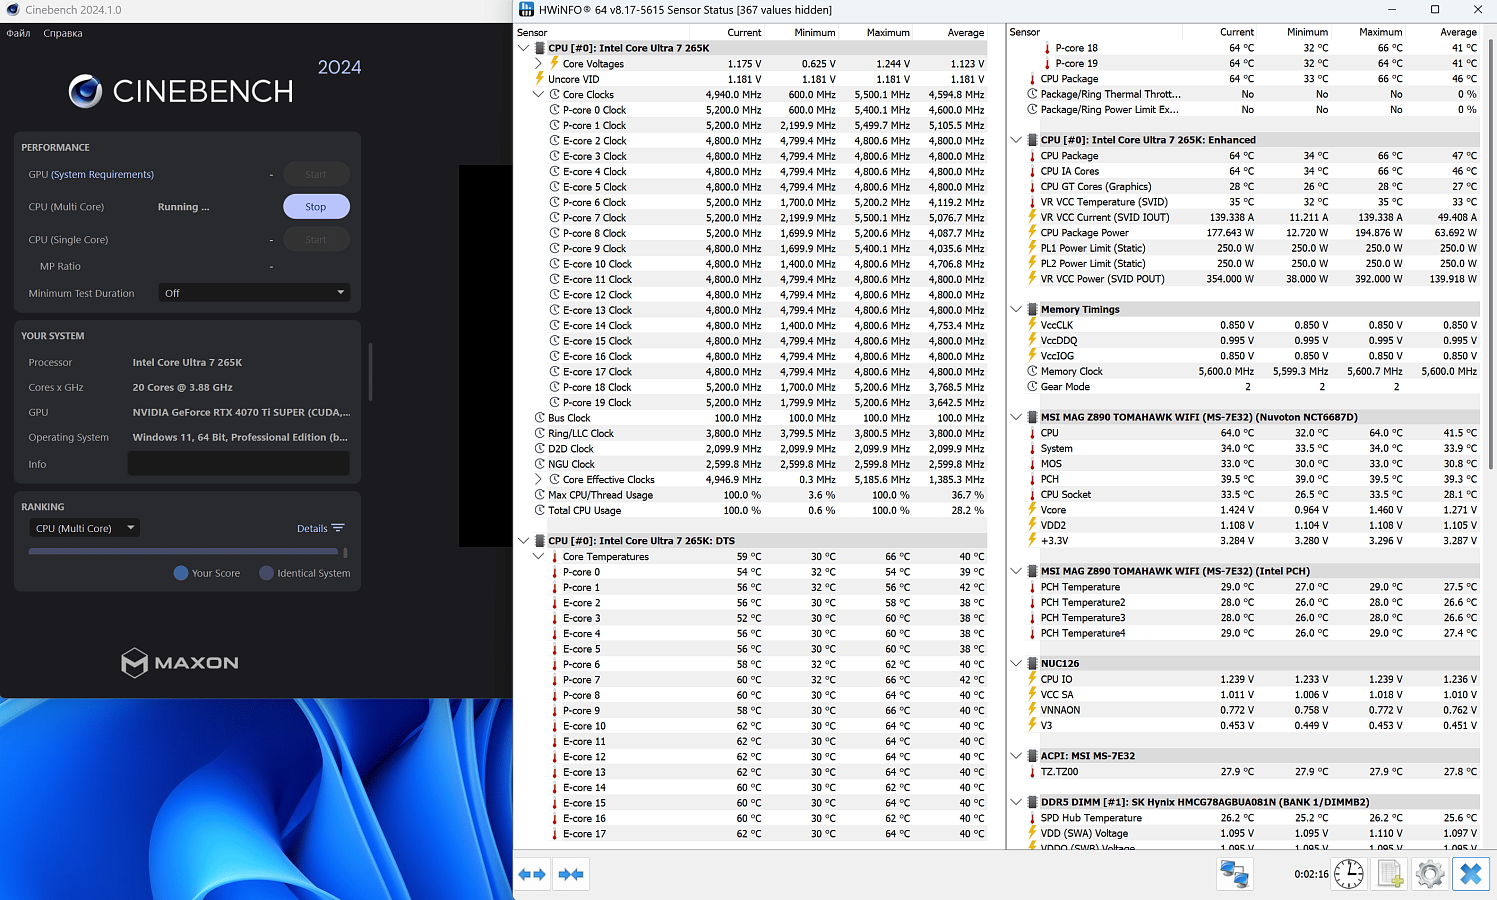
Task: Click the thermometer icon beside SPD Hub Temperature
Action: tap(1032, 818)
